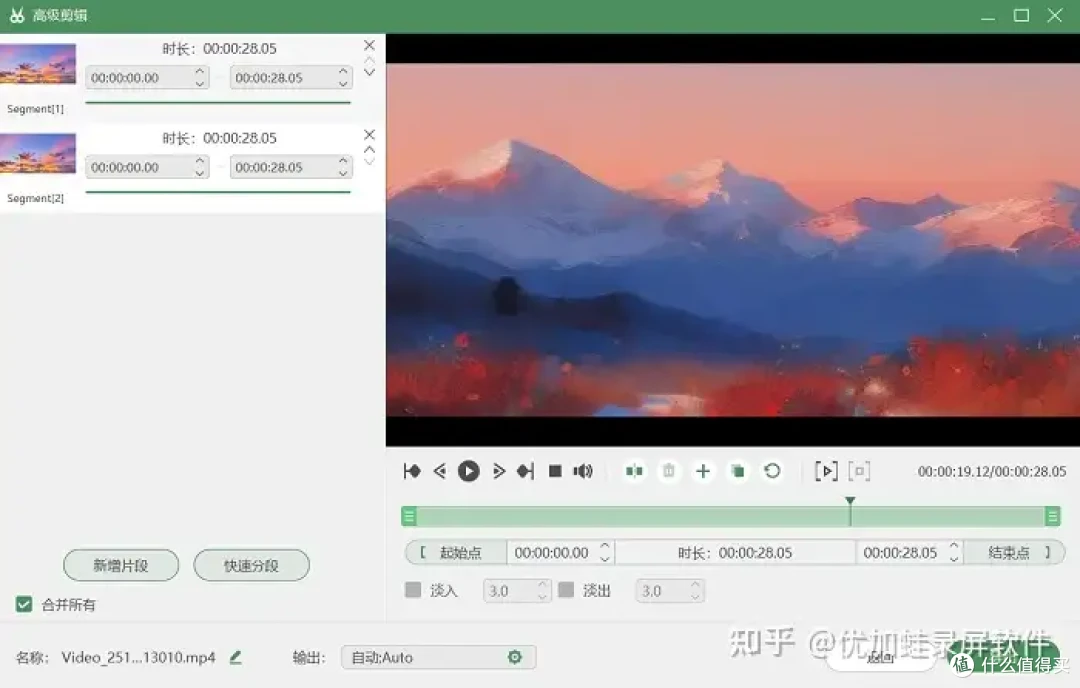Reset edits with the circular arrow icon

(772, 471)
